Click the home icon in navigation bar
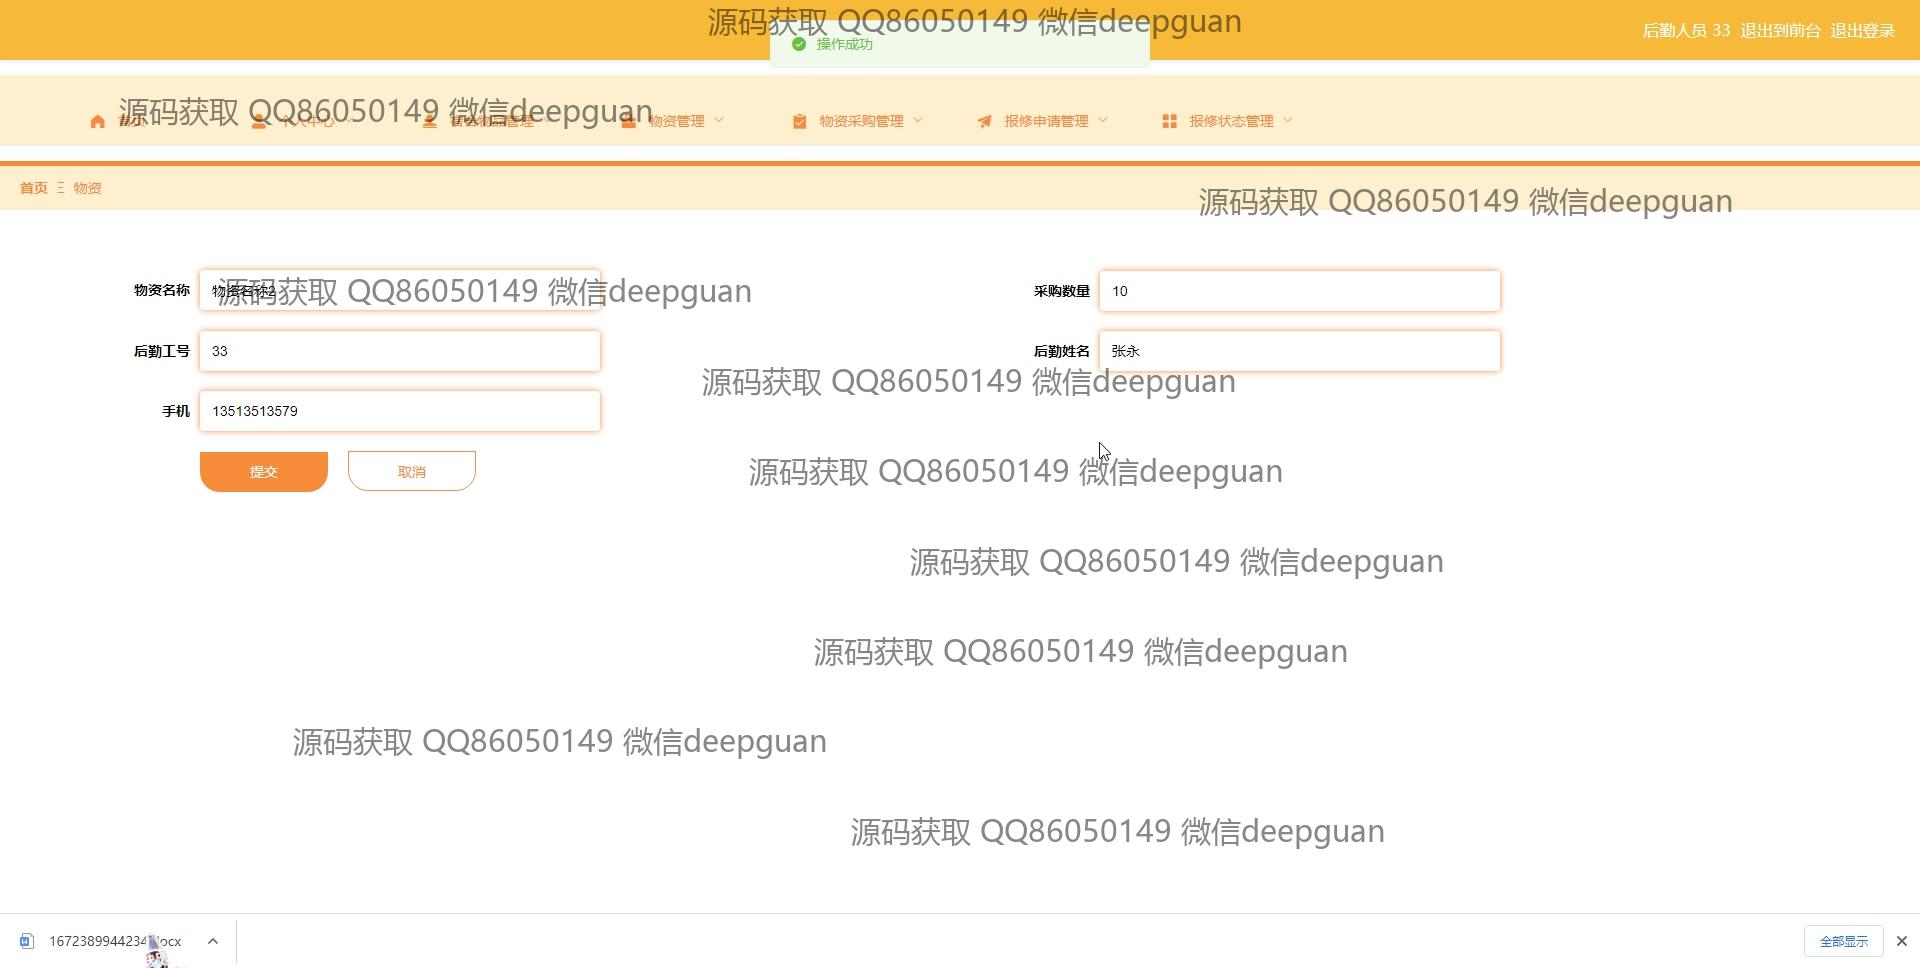This screenshot has height=968, width=1920. click(97, 122)
